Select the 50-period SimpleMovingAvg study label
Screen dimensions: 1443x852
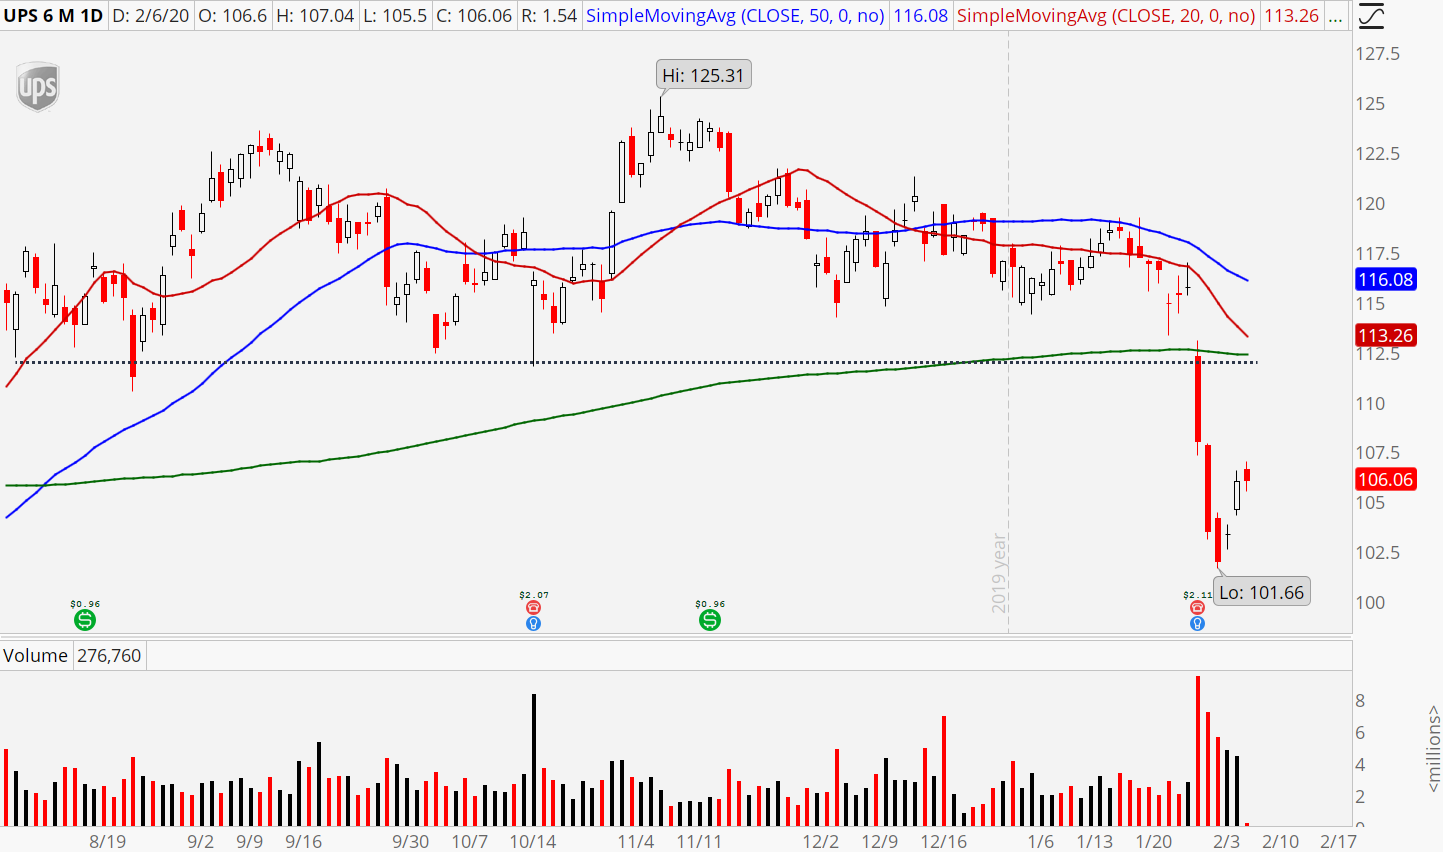735,16
